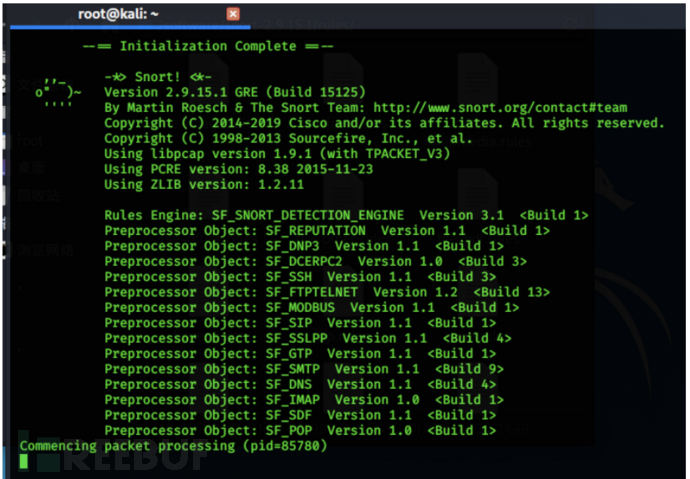Image resolution: width=690 pixels, height=479 pixels.
Task: Click the SF_SNORT_DETECTION_ENGINE rules engine line
Action: (346, 216)
